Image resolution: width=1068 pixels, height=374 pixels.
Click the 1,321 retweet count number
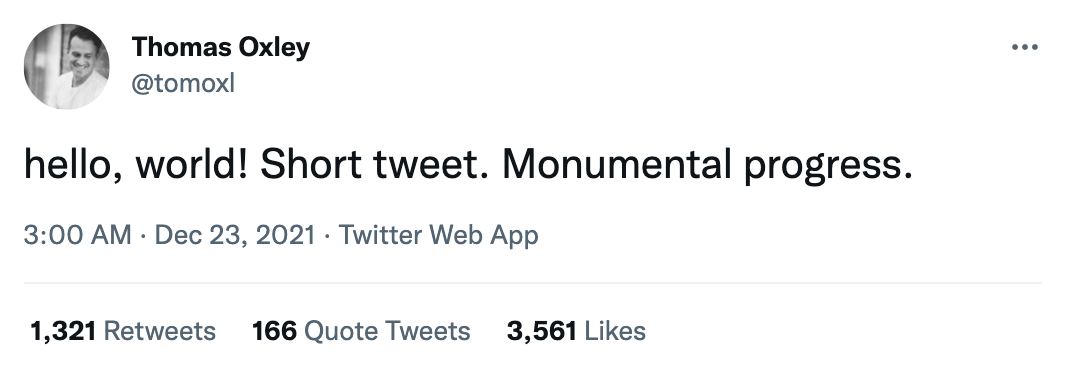click(63, 332)
